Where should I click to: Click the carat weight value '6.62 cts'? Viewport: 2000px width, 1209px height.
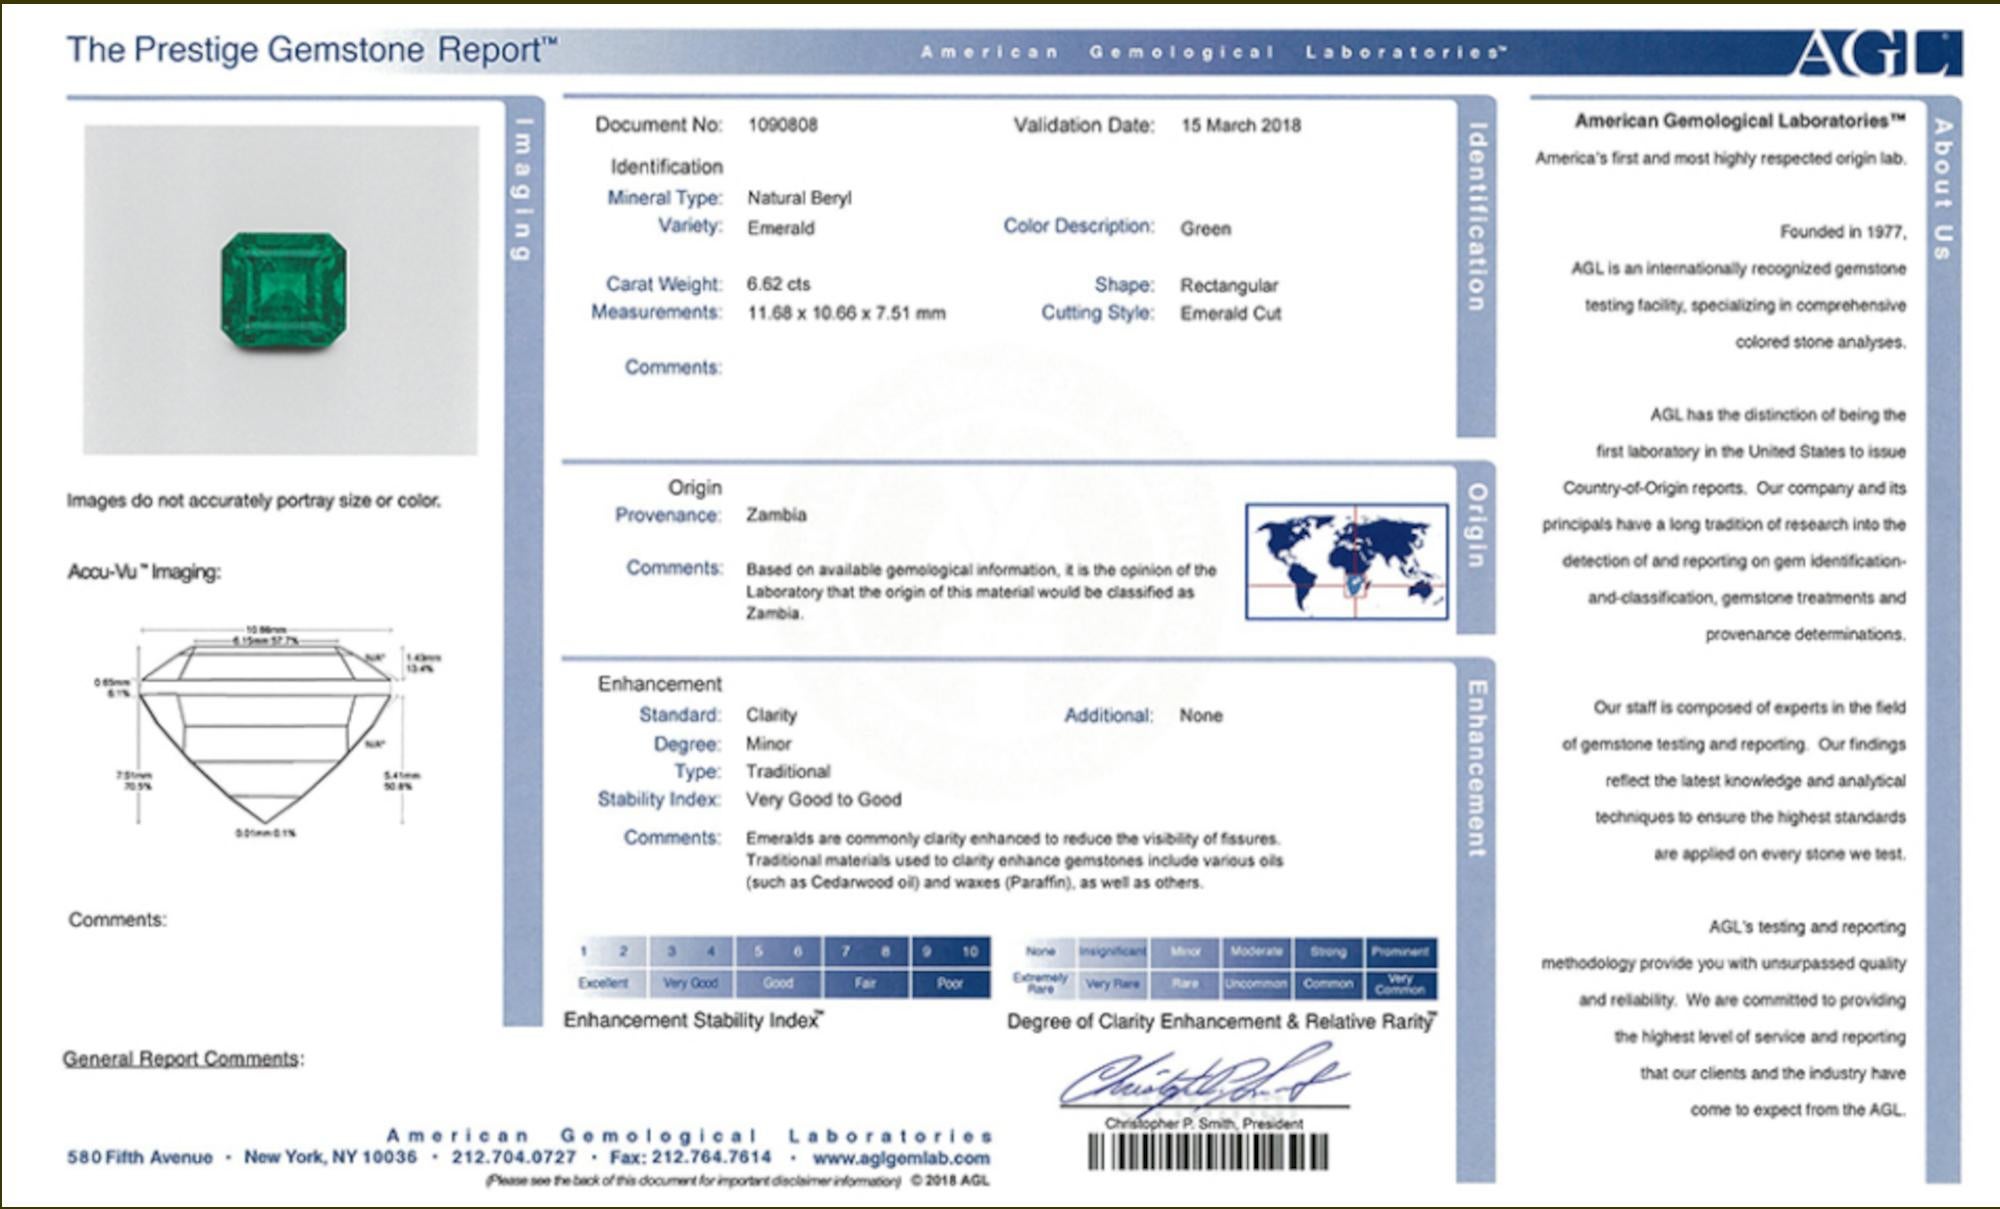tap(778, 284)
